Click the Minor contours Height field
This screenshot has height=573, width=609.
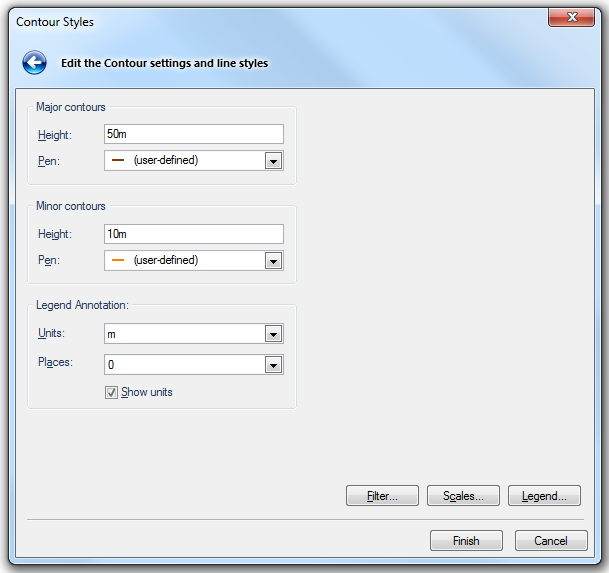193,234
